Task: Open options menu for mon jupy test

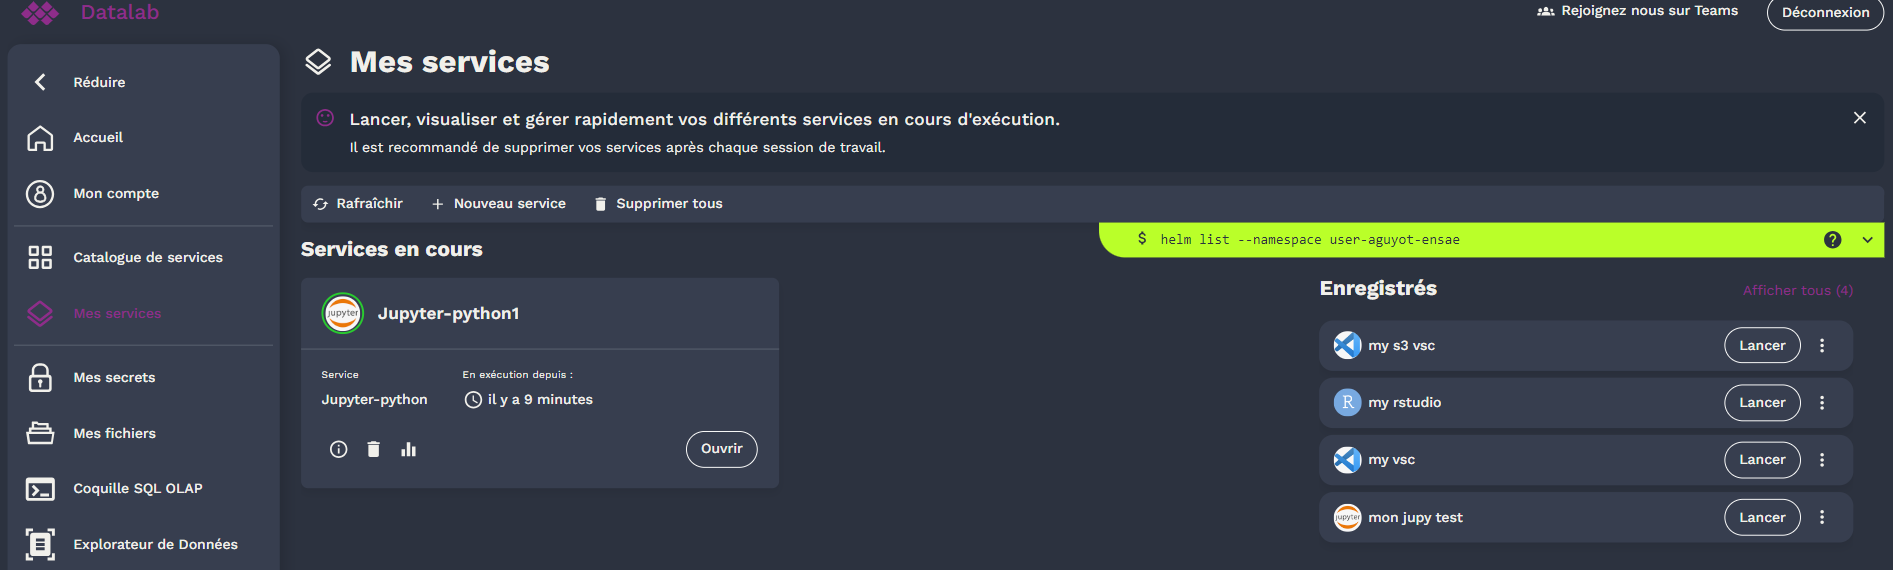Action: pyautogui.click(x=1822, y=517)
